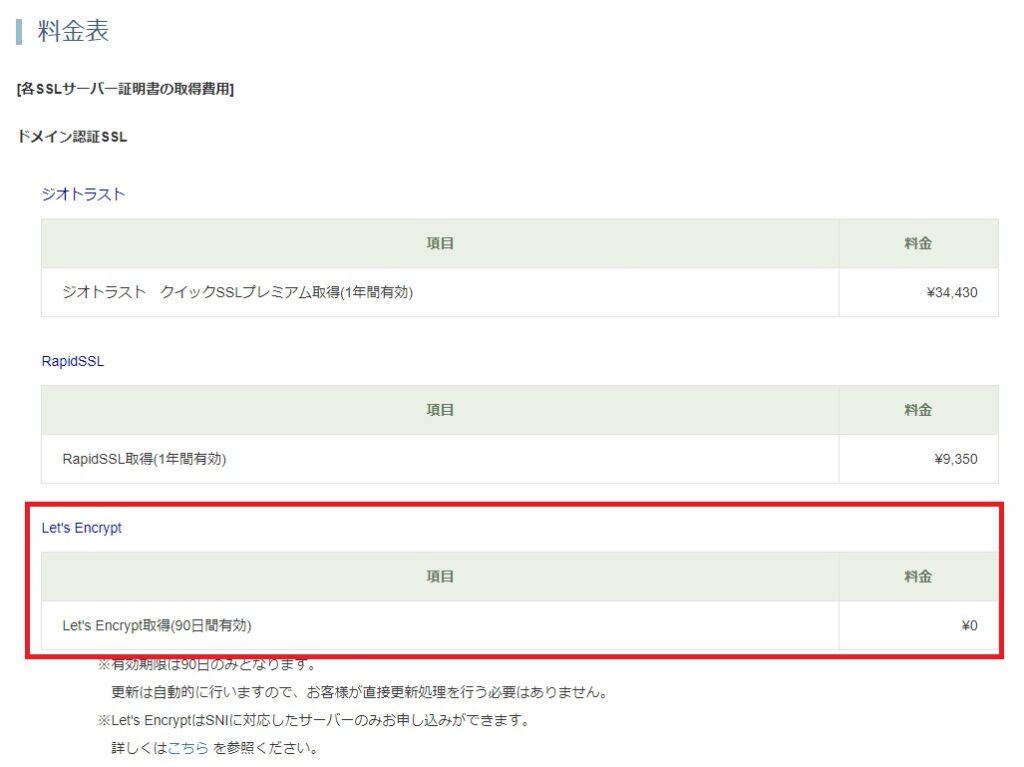Click the note about SNI対応サーバー

[x=314, y=721]
